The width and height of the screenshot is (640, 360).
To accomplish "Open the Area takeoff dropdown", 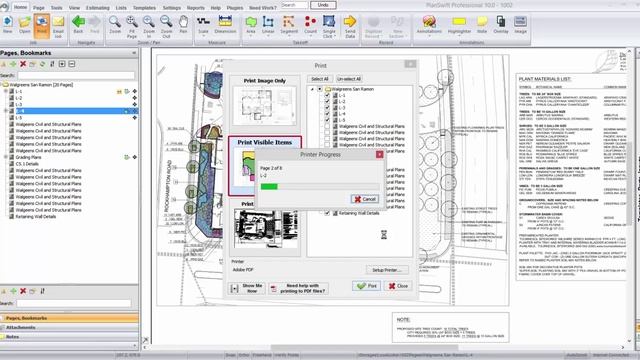I will [251, 36].
